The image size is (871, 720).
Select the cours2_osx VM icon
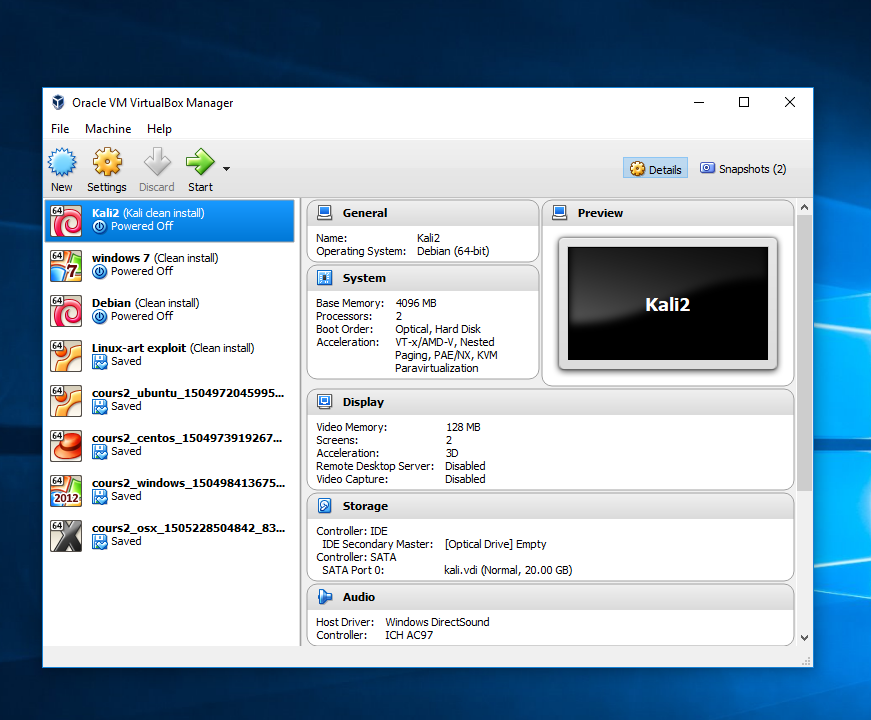pos(66,535)
